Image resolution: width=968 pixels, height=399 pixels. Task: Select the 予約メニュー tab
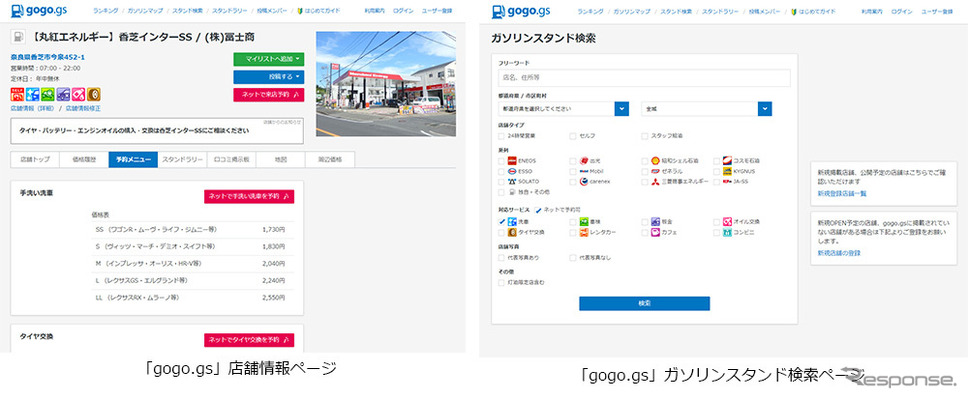point(133,159)
